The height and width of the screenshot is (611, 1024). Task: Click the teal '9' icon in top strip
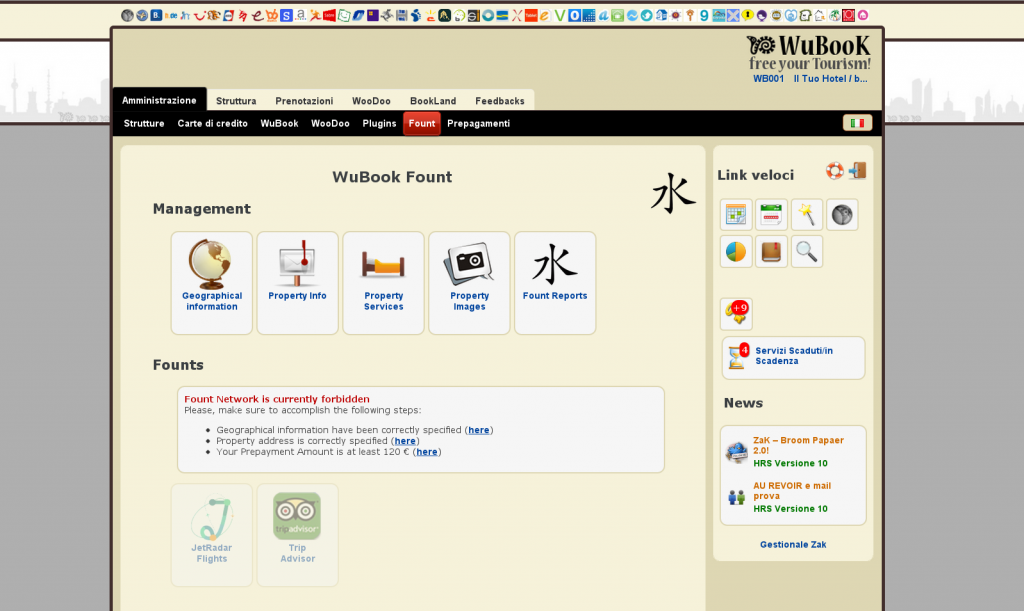pos(704,15)
